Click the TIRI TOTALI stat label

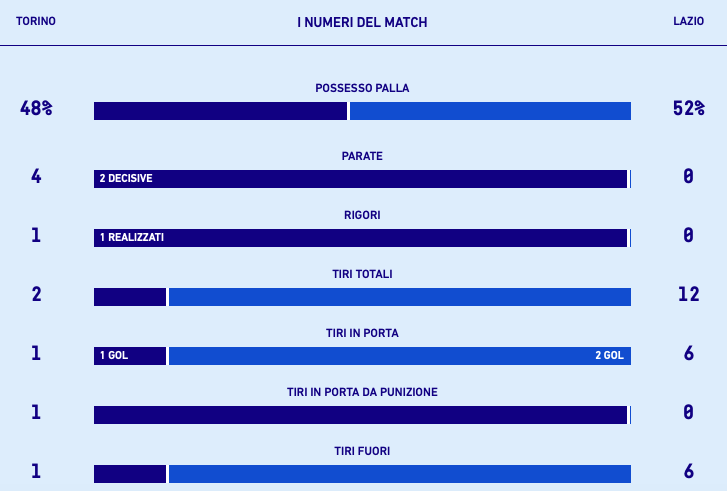coord(362,274)
